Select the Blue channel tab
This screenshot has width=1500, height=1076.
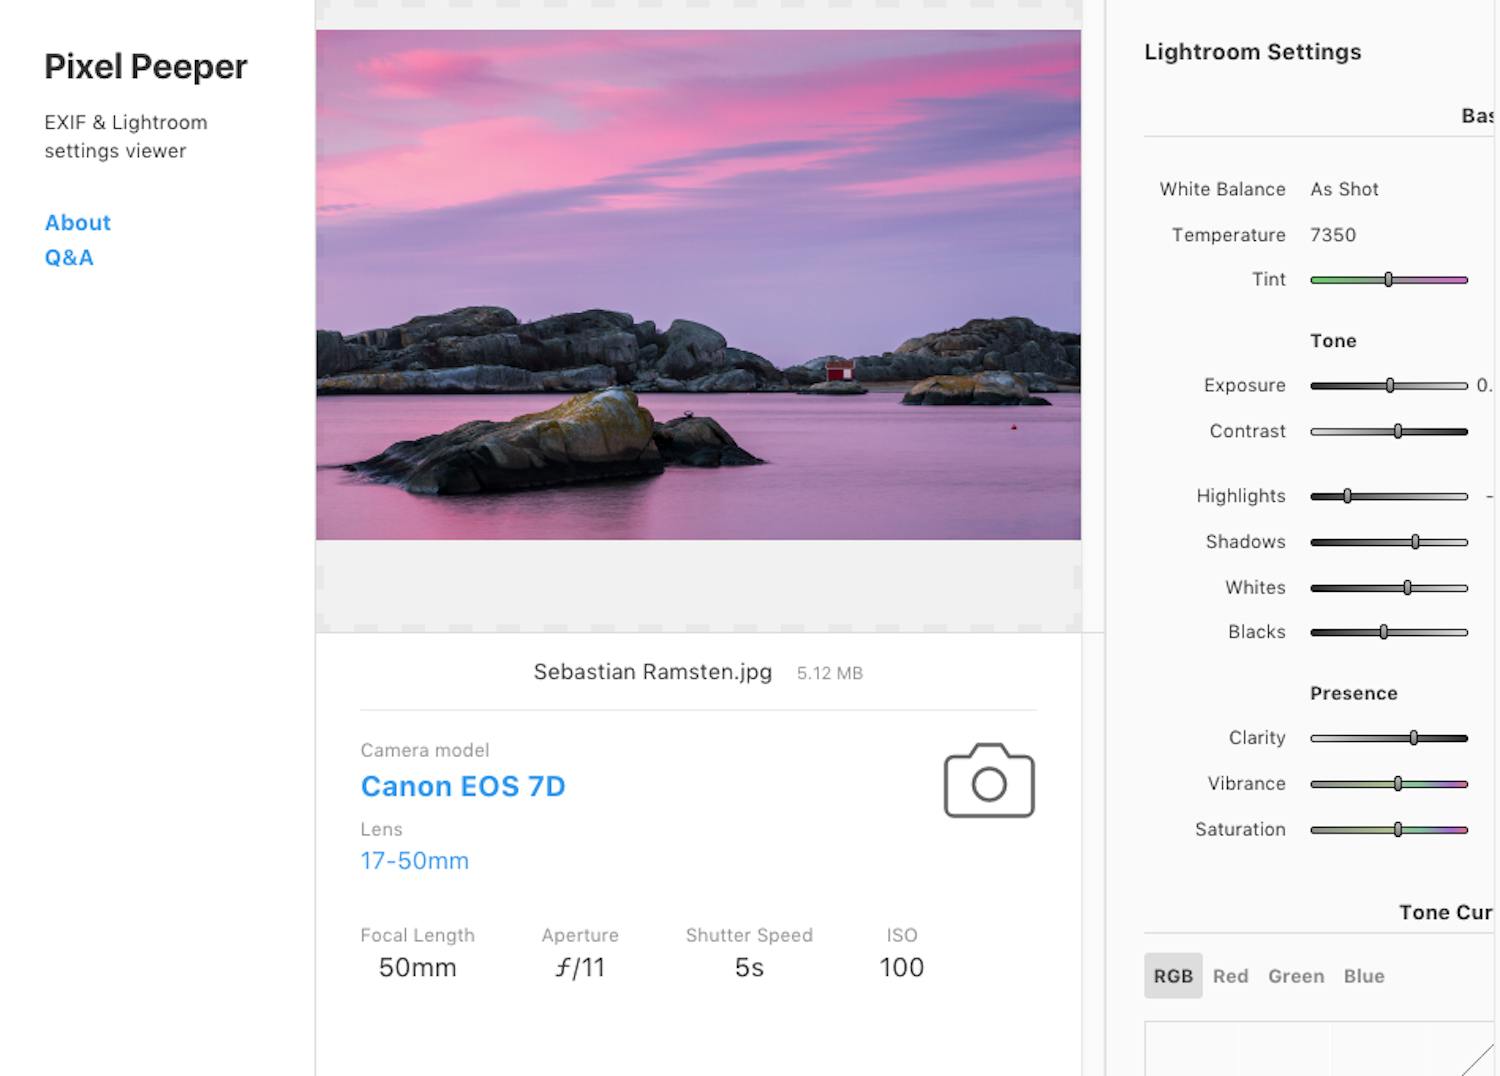tap(1363, 976)
